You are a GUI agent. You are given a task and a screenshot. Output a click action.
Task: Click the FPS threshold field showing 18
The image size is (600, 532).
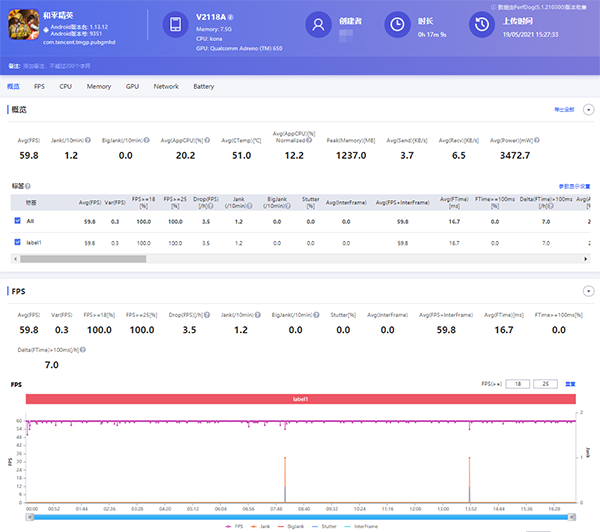(x=519, y=383)
